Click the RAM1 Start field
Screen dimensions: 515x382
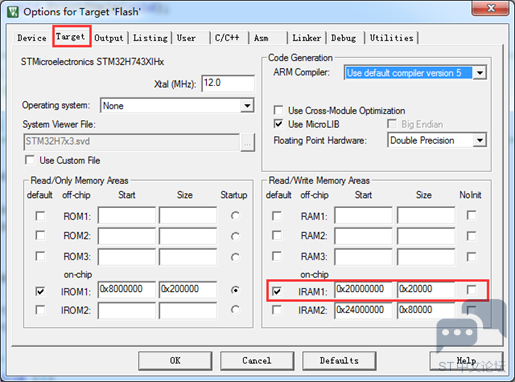(x=363, y=215)
